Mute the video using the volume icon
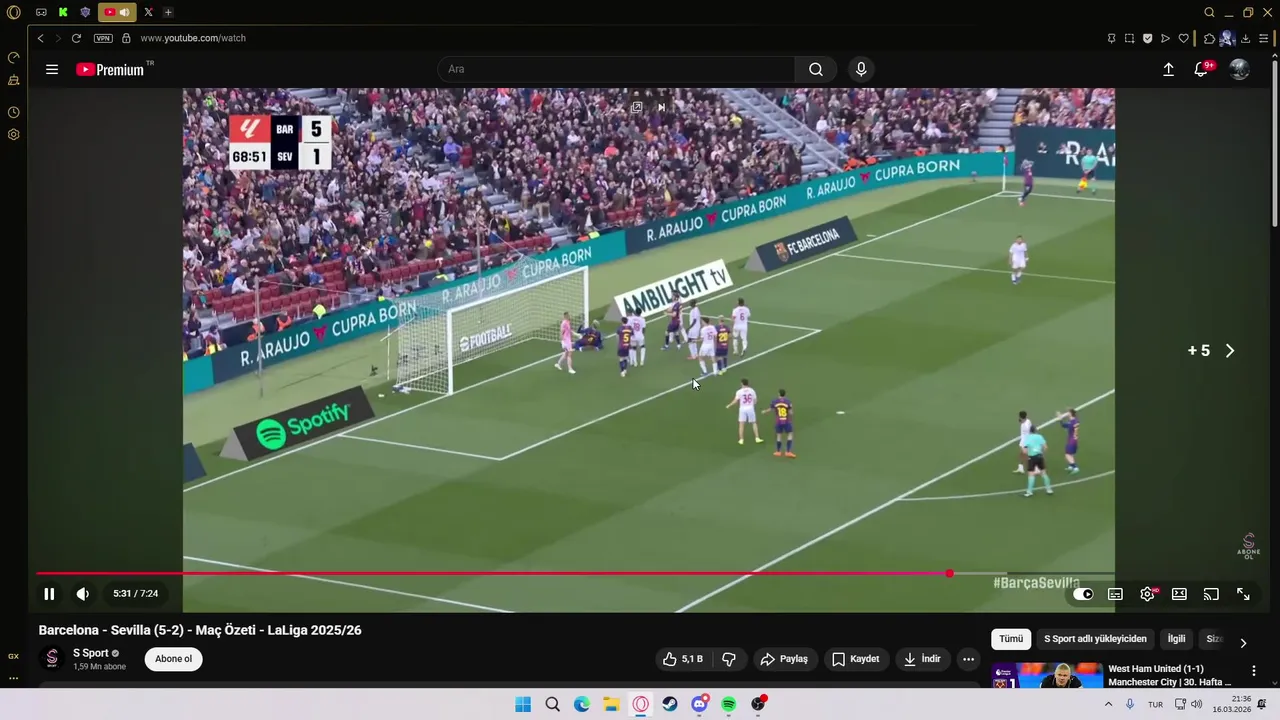This screenshot has height=720, width=1280. pos(83,593)
